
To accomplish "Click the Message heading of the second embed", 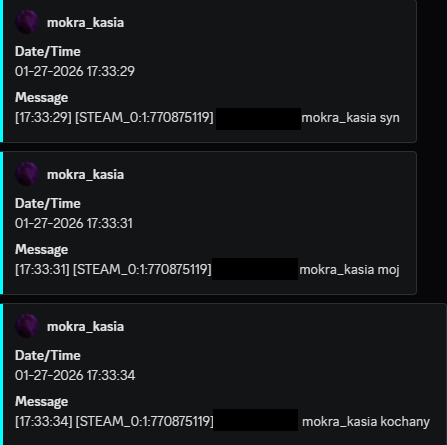I will click(x=41, y=250).
